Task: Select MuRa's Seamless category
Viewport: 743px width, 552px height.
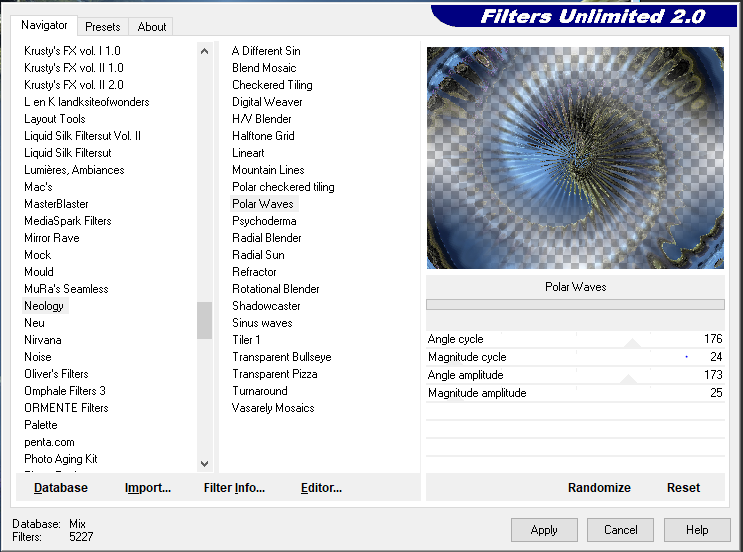Action: point(66,289)
